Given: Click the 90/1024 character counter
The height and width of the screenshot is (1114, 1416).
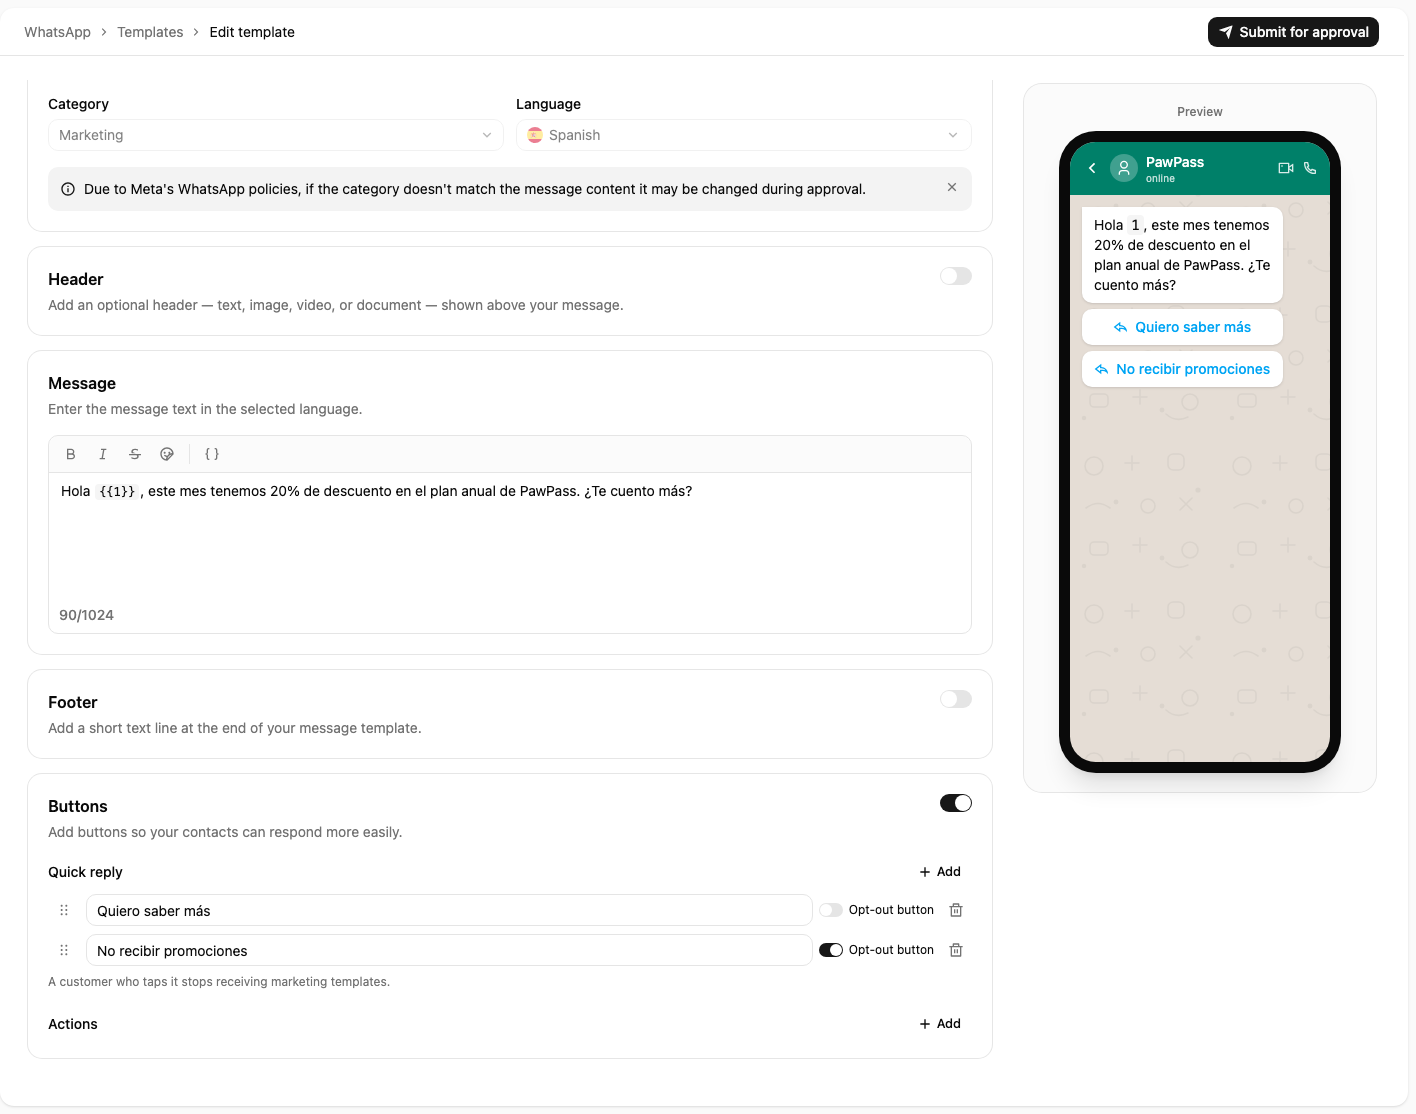Looking at the screenshot, I should tap(86, 615).
